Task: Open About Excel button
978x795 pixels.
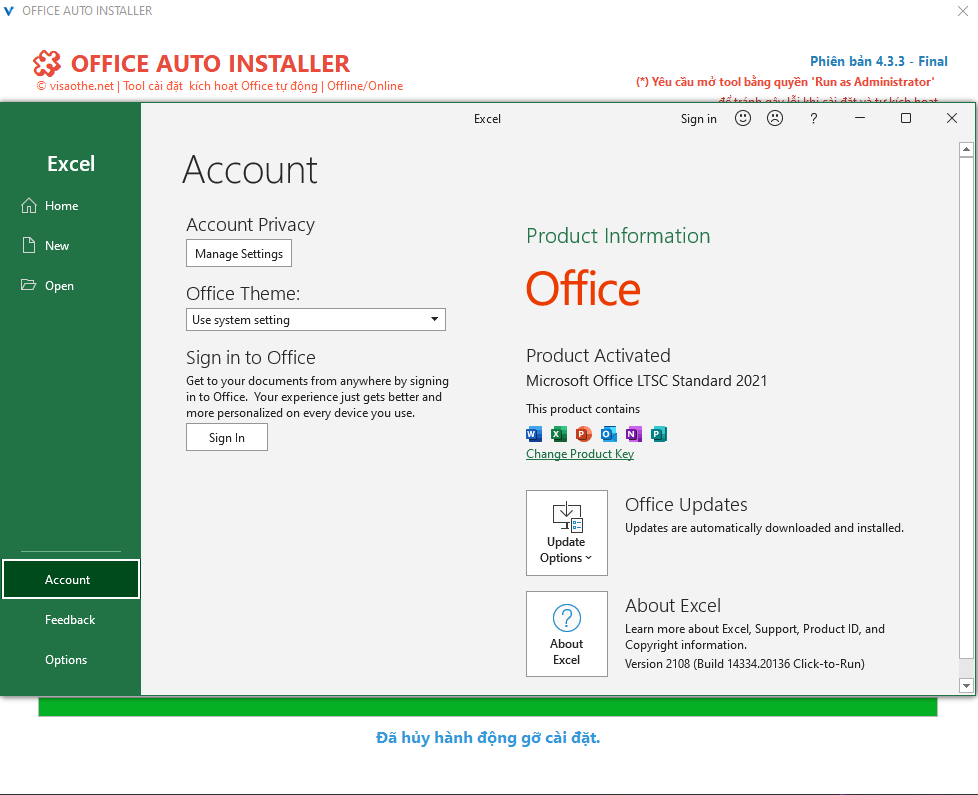Action: pos(566,634)
